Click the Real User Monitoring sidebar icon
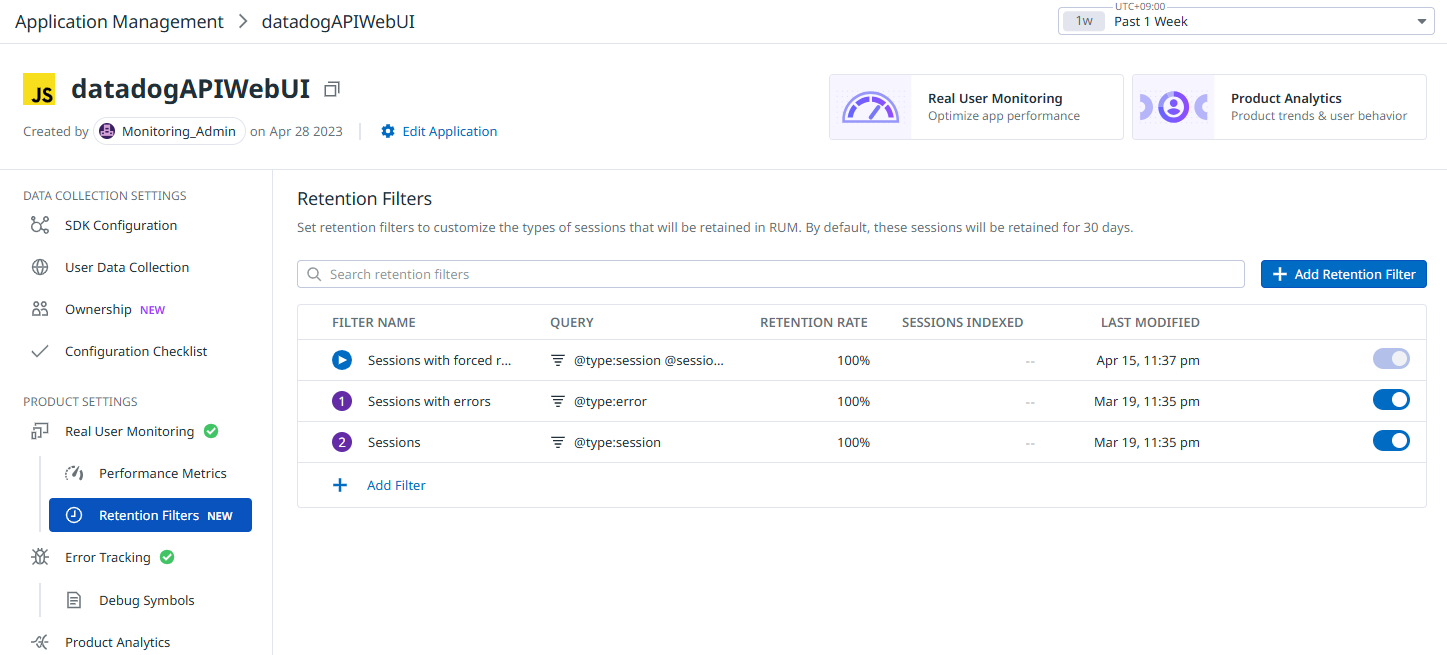 click(x=40, y=431)
